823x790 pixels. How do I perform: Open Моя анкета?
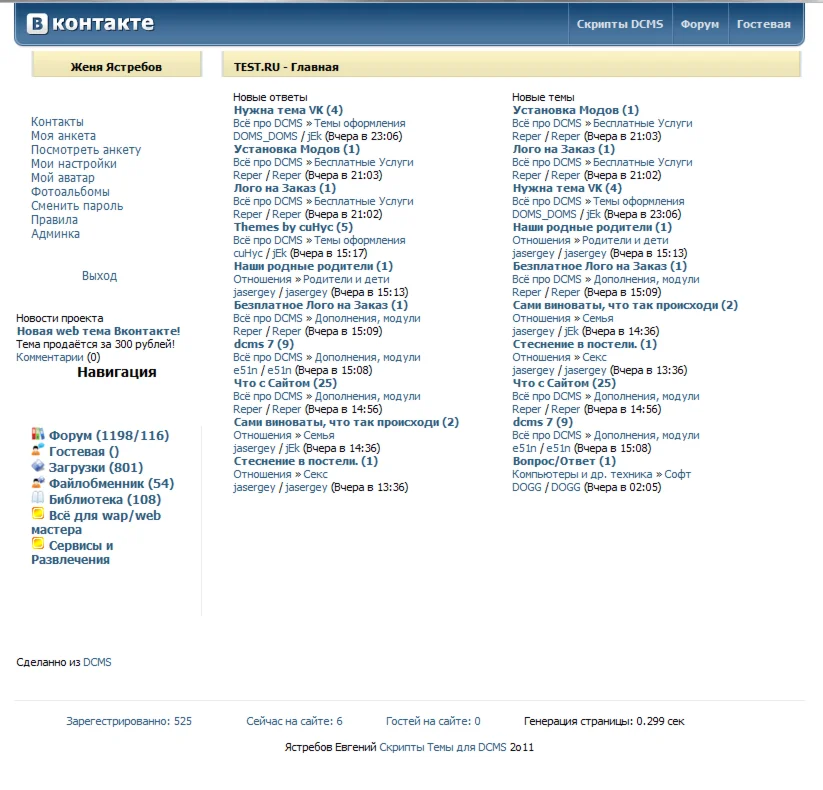point(64,136)
